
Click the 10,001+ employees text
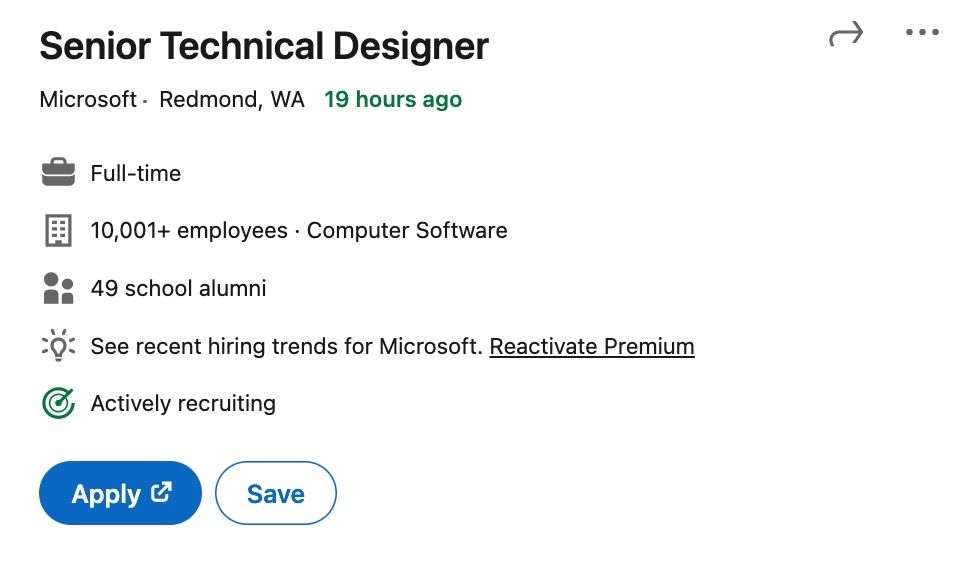pyautogui.click(x=189, y=230)
